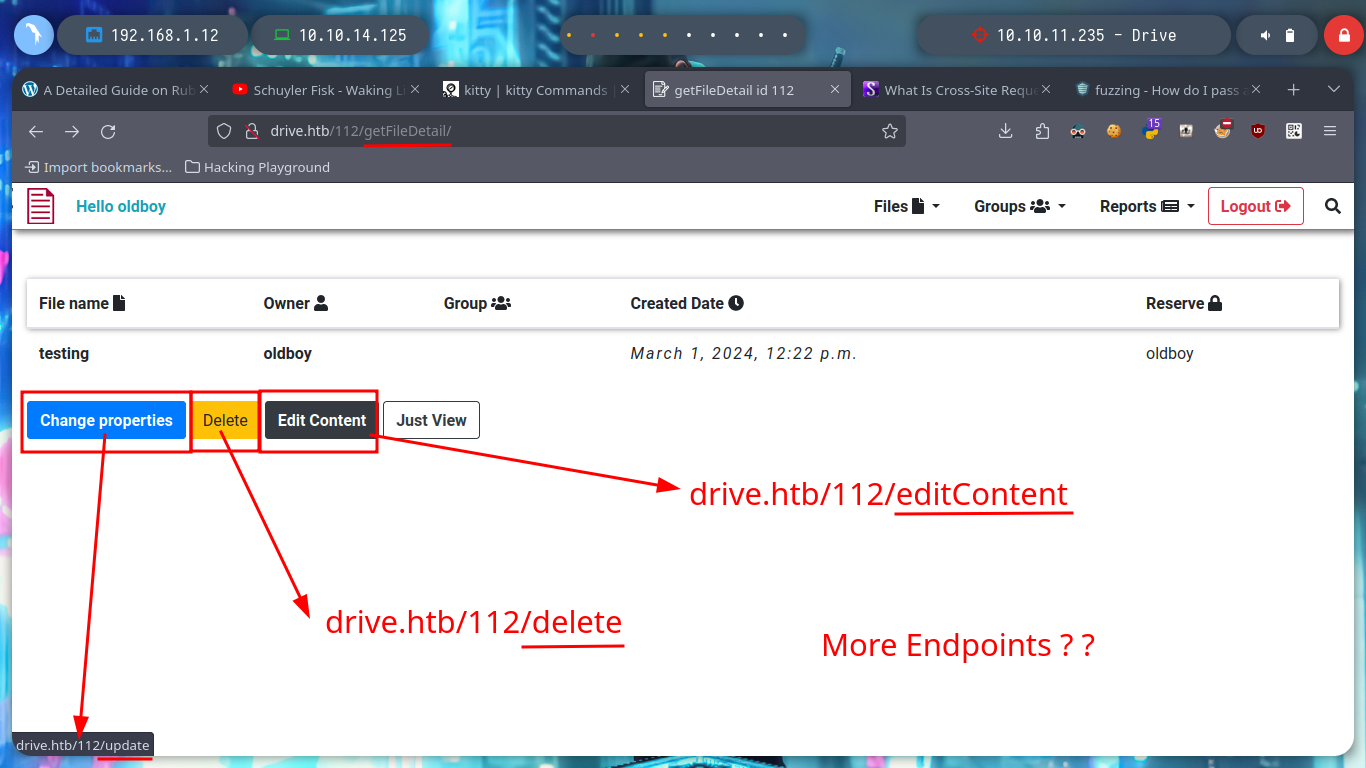The image size is (1366, 768).
Task: Click the search magnifier in site navbar
Action: tap(1332, 206)
